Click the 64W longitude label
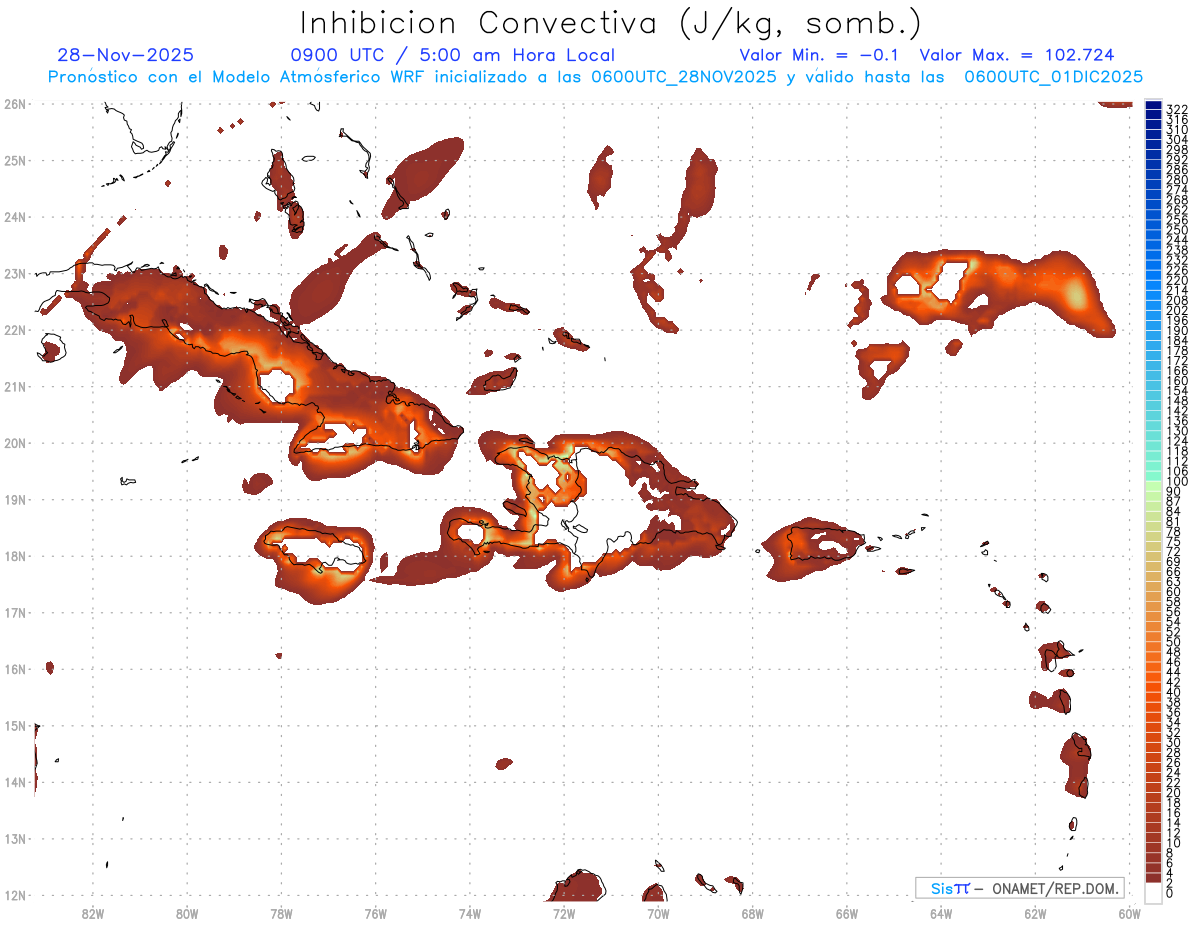The width and height of the screenshot is (1200, 927). click(x=941, y=912)
